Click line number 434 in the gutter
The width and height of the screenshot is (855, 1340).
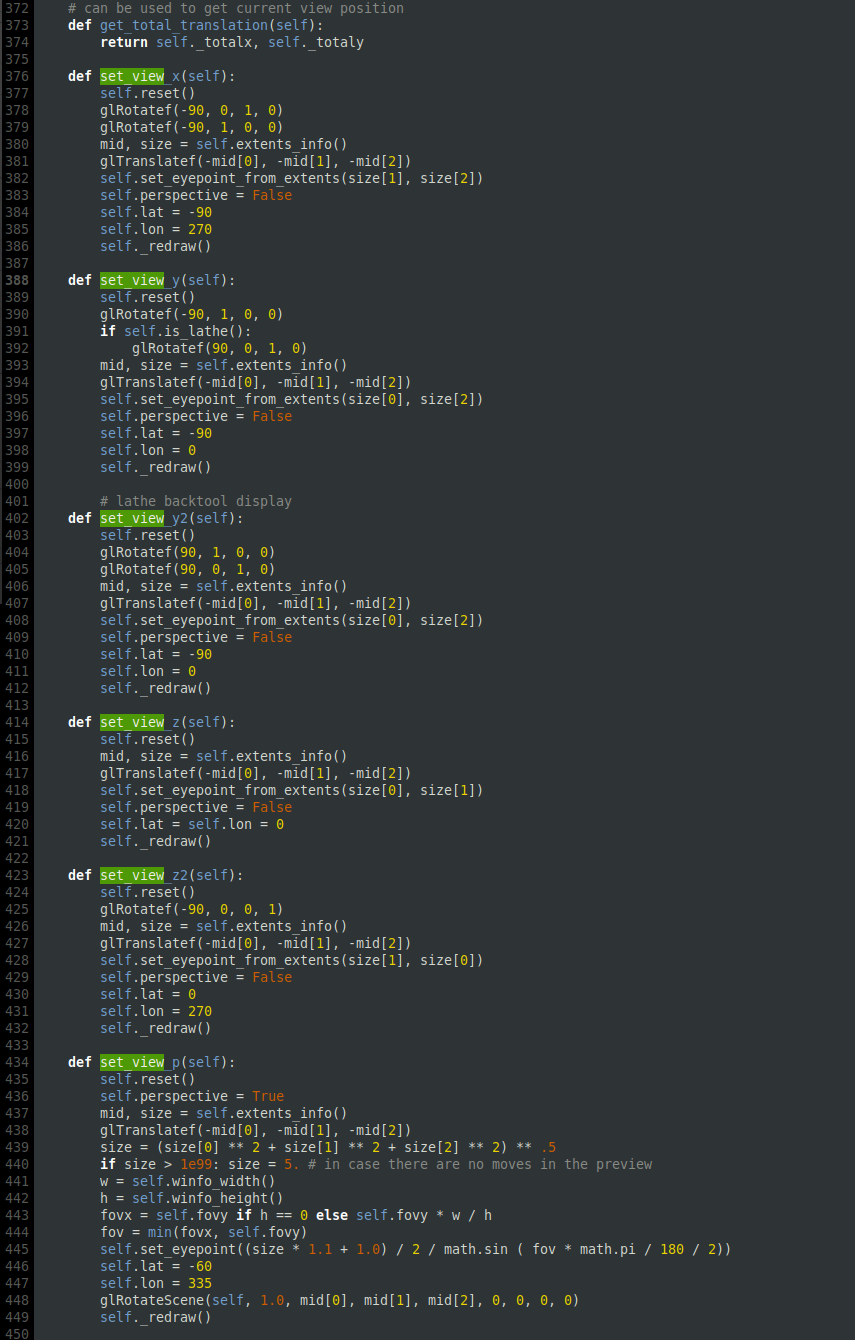(x=16, y=1062)
